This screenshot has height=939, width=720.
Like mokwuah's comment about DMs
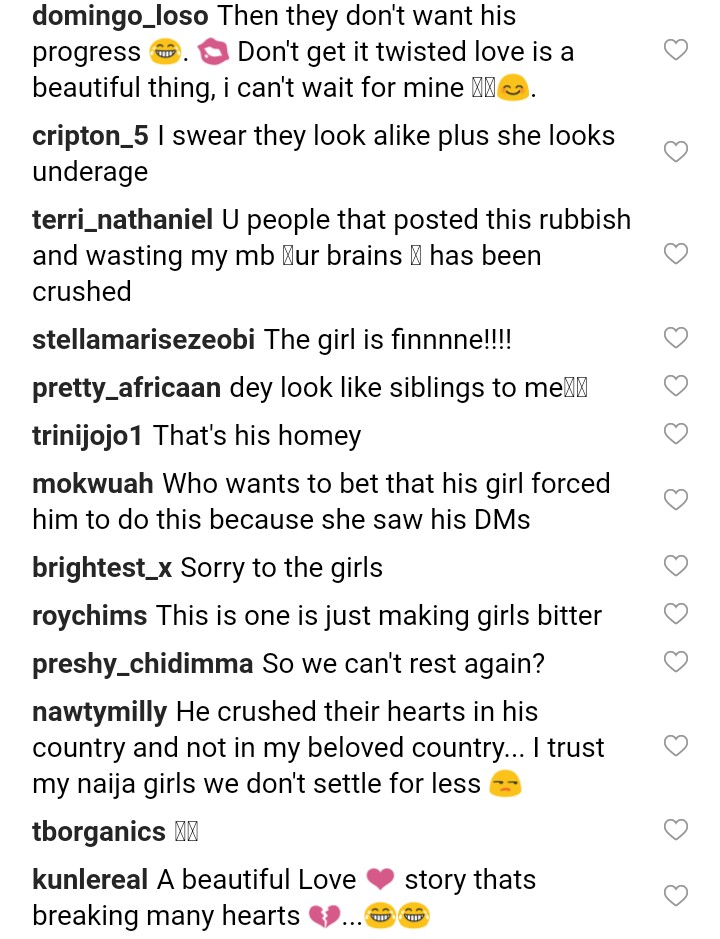(676, 500)
